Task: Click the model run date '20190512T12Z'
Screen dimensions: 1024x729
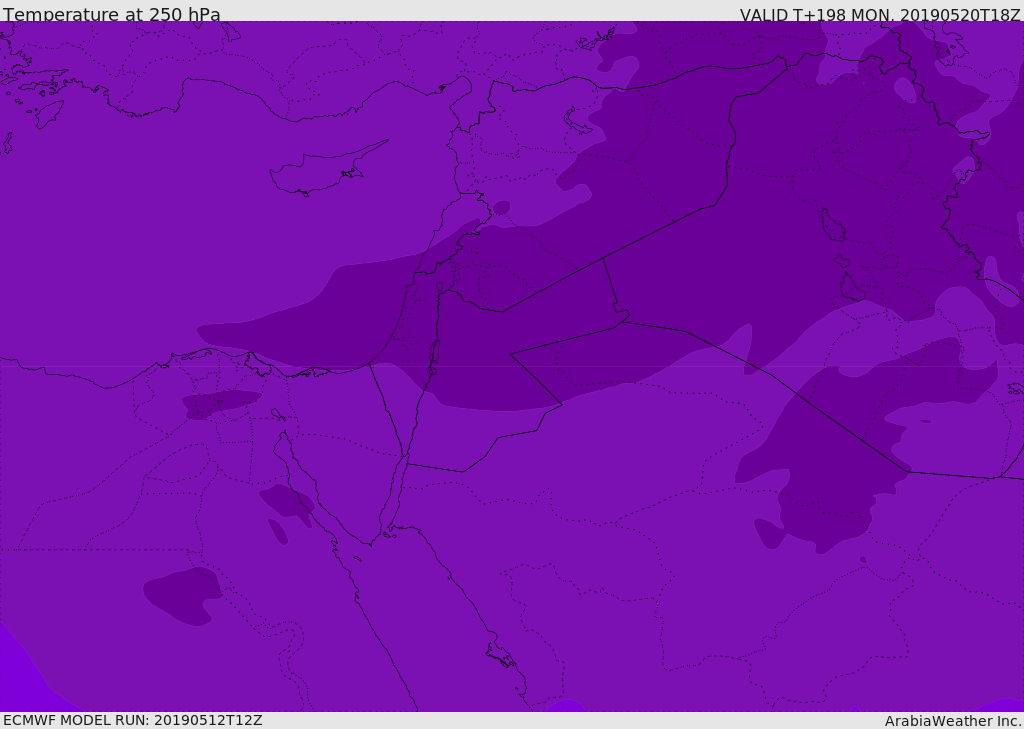Action: [207, 720]
